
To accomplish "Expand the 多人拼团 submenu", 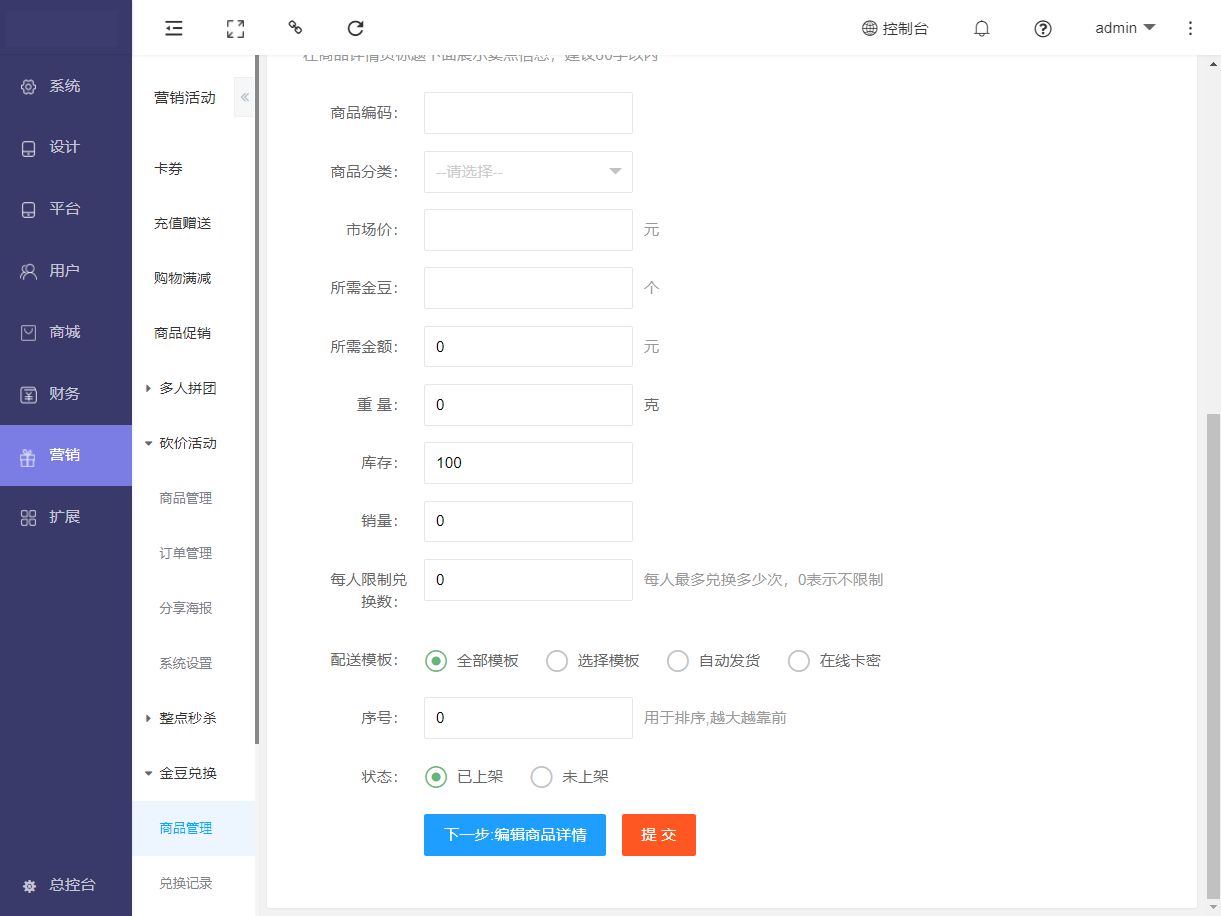I will [x=187, y=388].
